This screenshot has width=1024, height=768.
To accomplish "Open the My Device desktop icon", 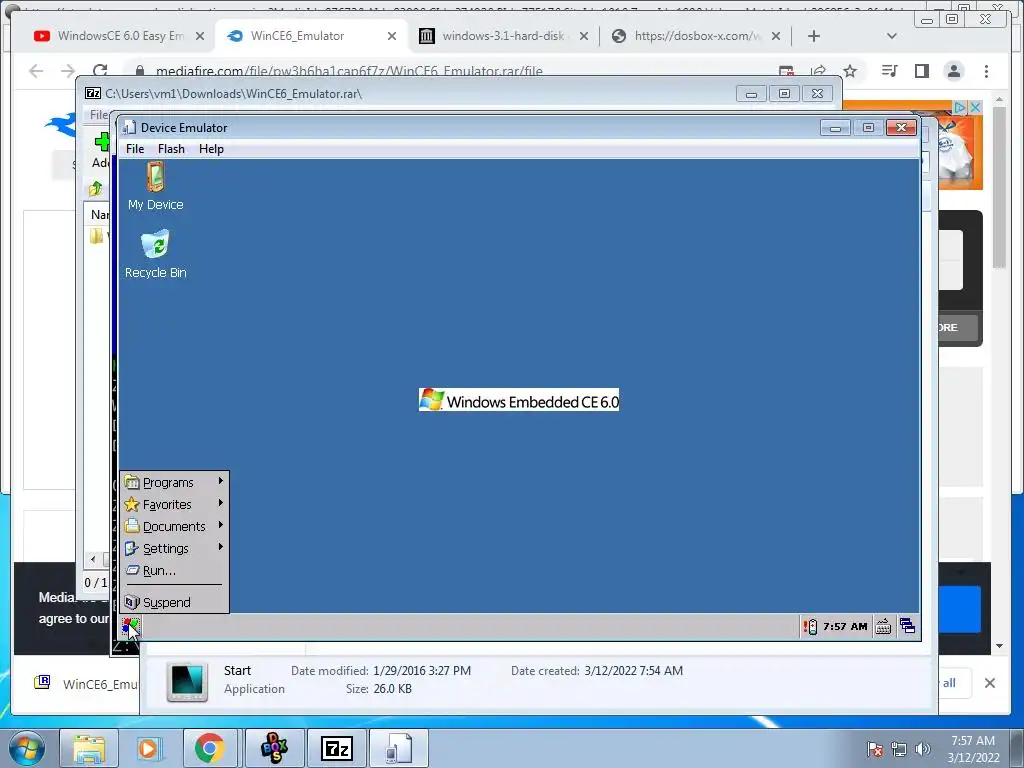I will [155, 186].
